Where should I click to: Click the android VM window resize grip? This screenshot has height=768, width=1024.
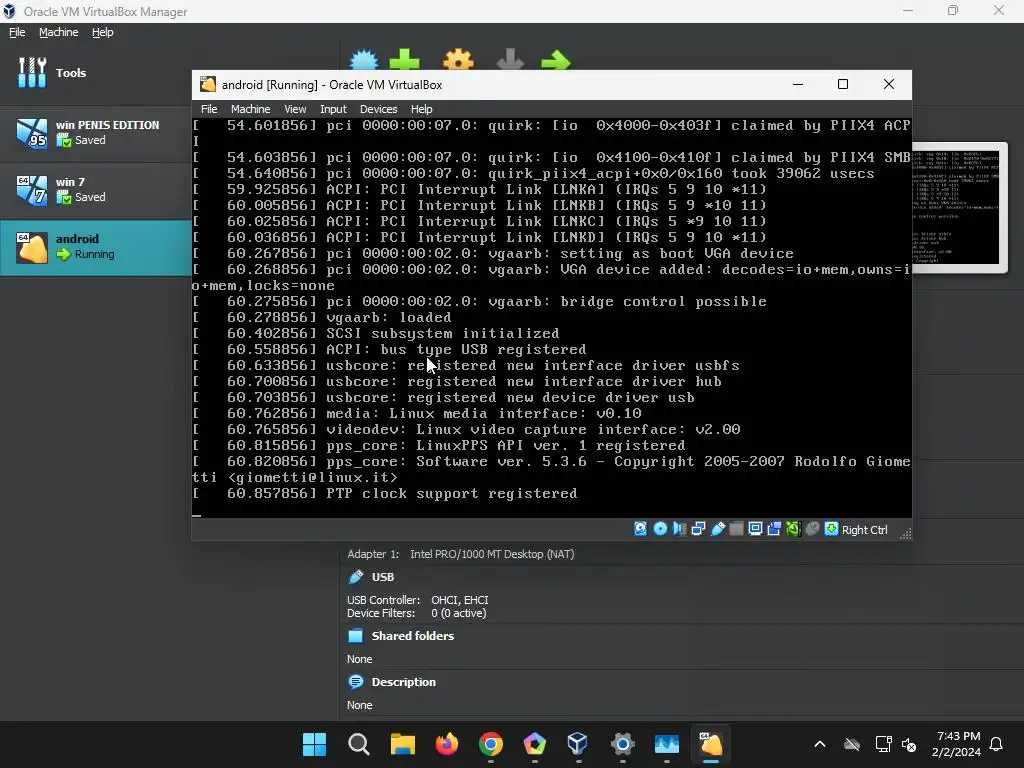point(905,534)
